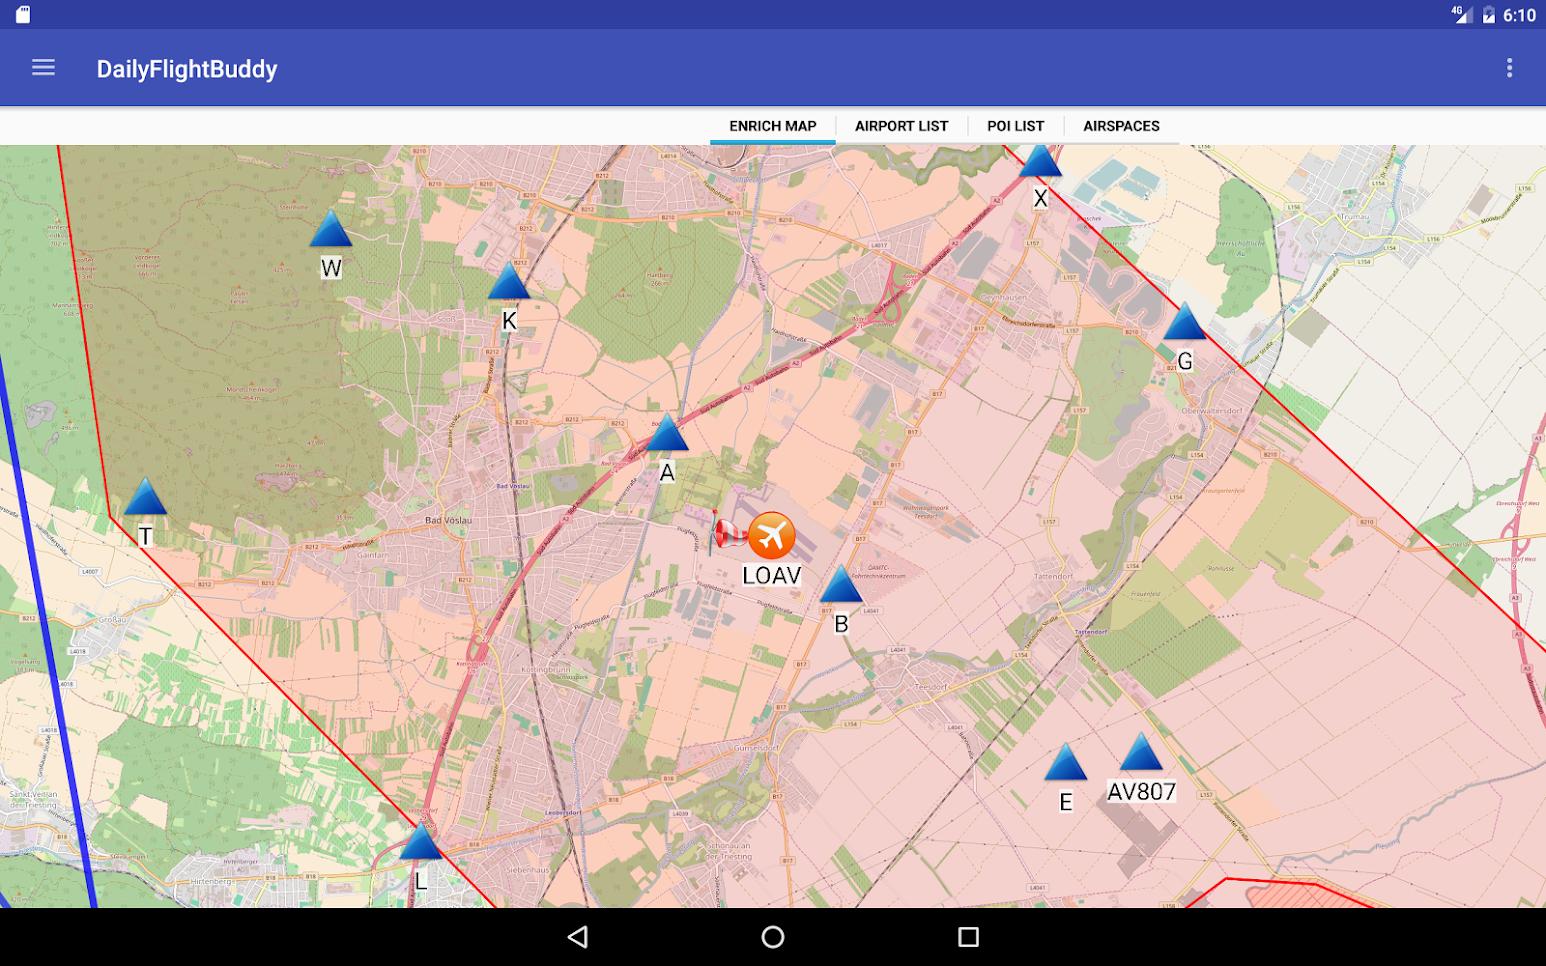Select waypoint triangle L
Image resolution: width=1546 pixels, height=966 pixels.
(x=421, y=842)
